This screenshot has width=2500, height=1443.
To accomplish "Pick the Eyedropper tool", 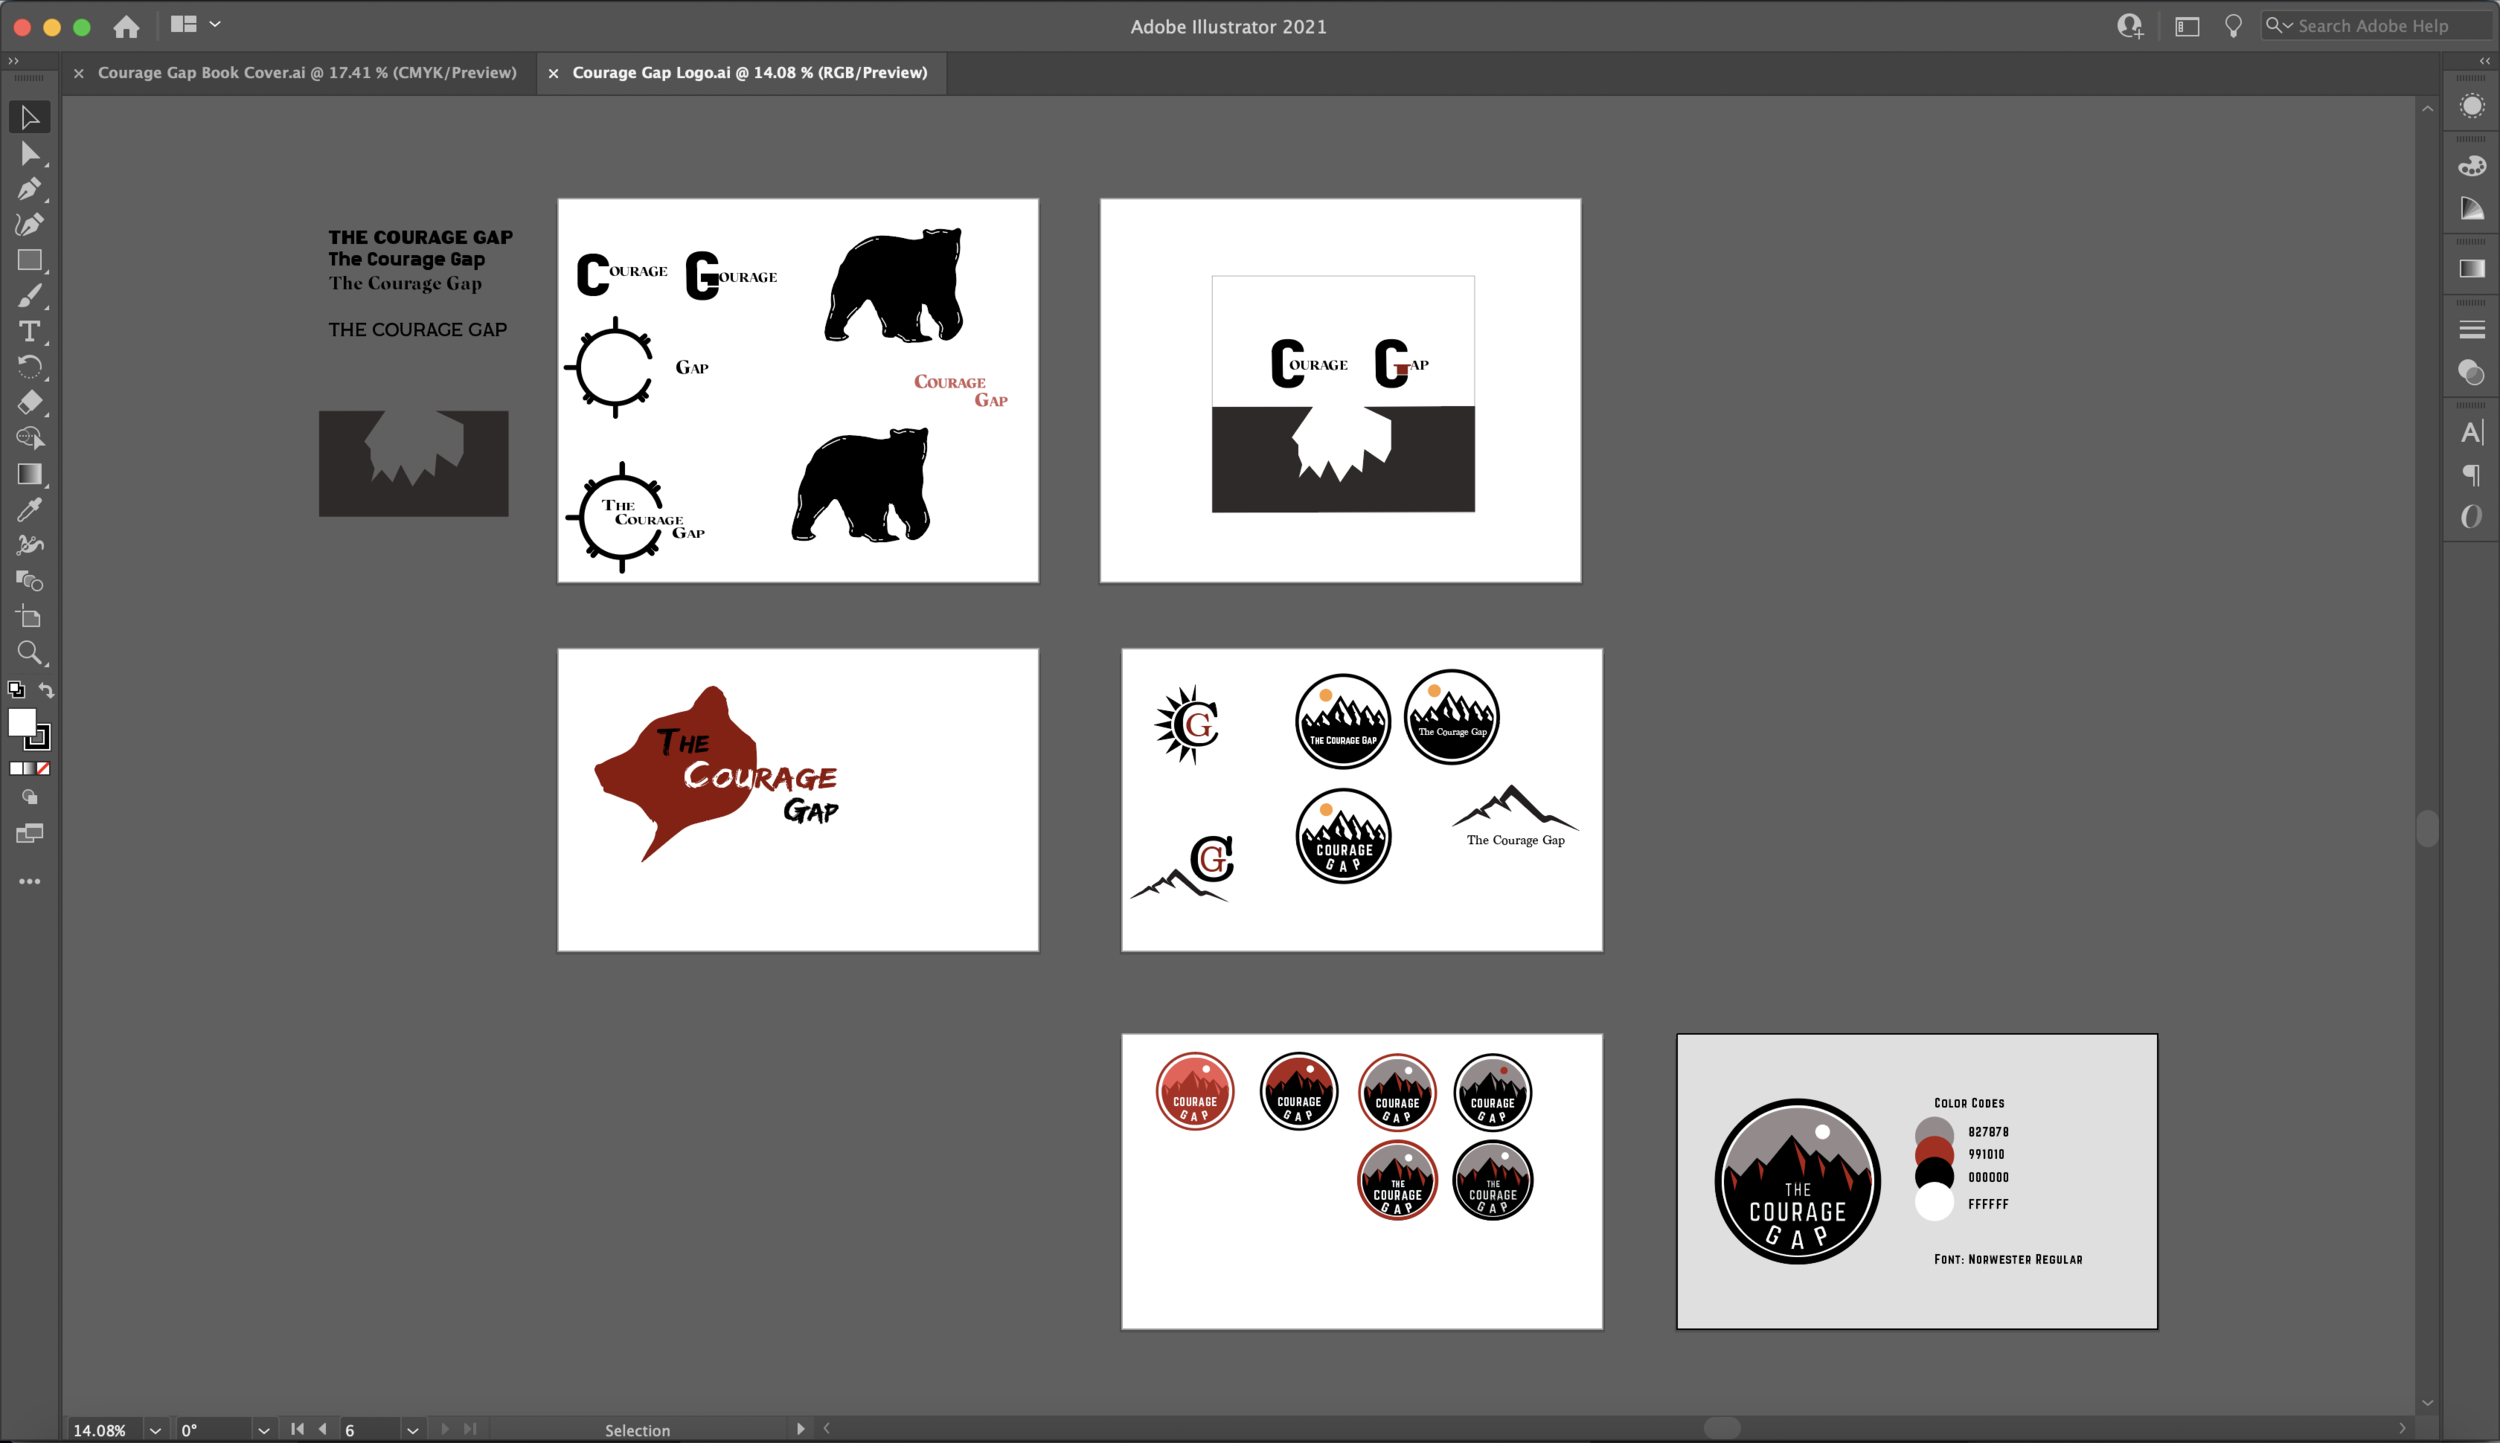I will (29, 510).
